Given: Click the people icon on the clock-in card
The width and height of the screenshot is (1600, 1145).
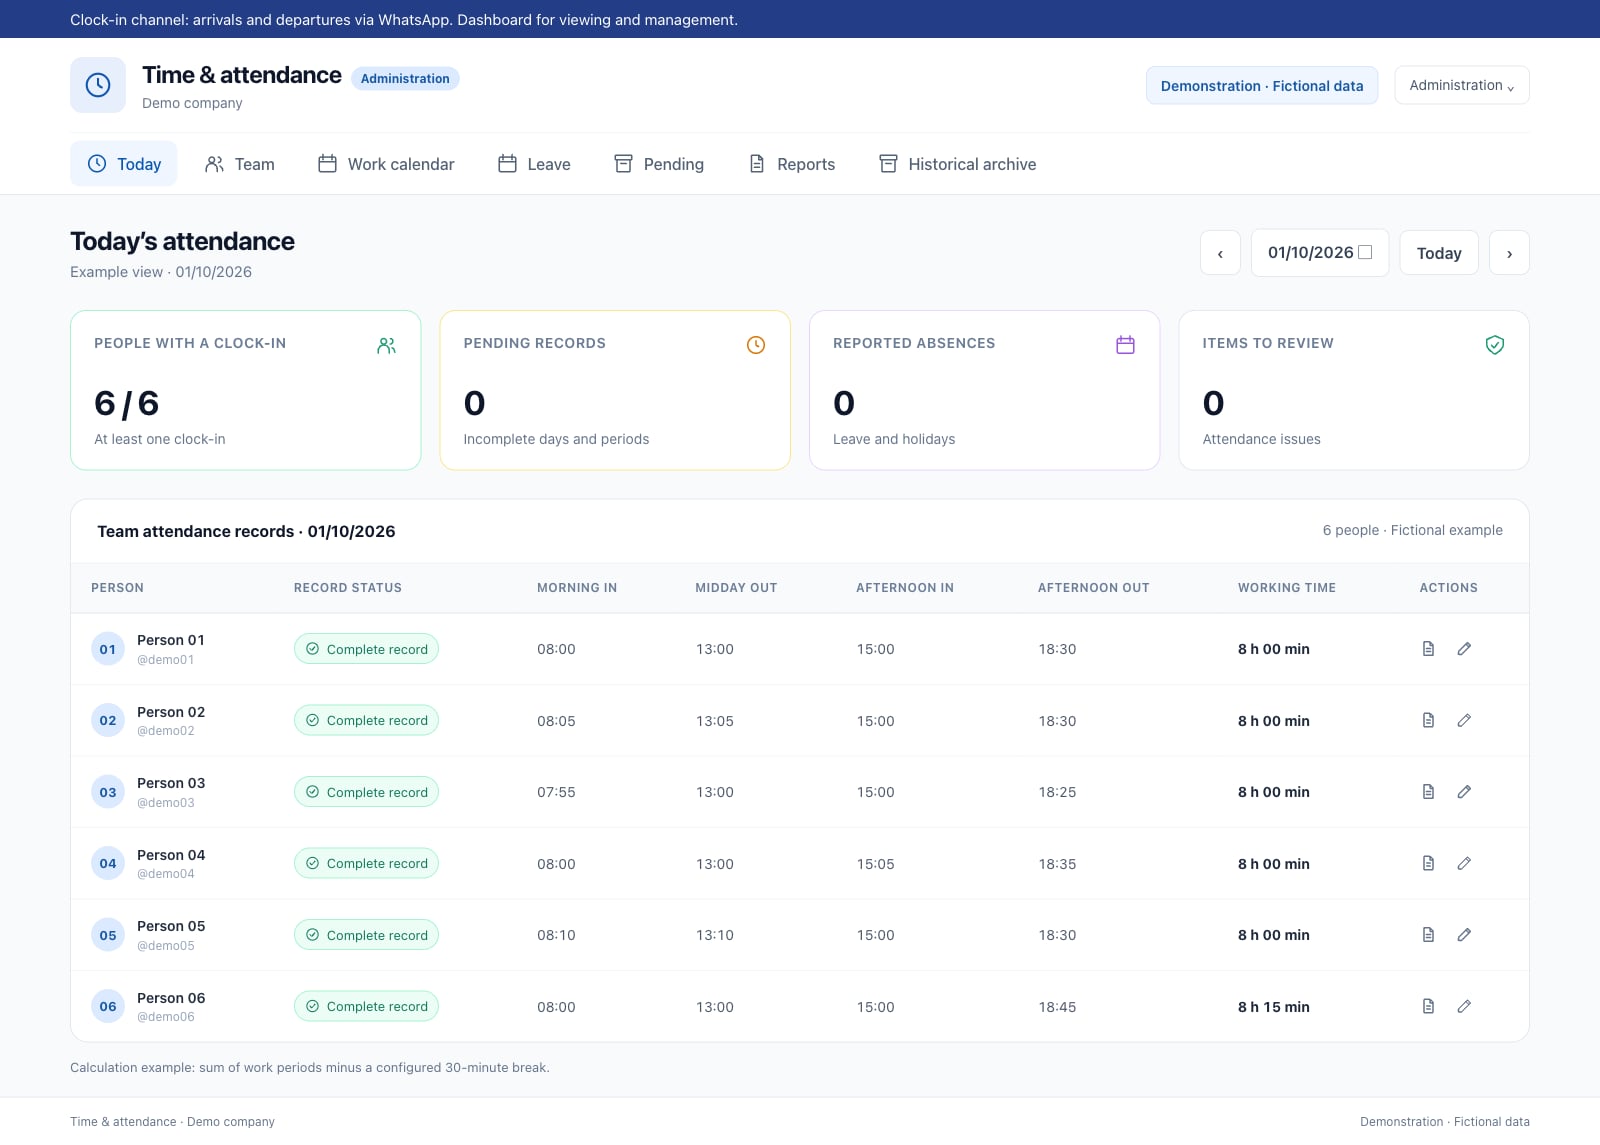Looking at the screenshot, I should (x=387, y=345).
